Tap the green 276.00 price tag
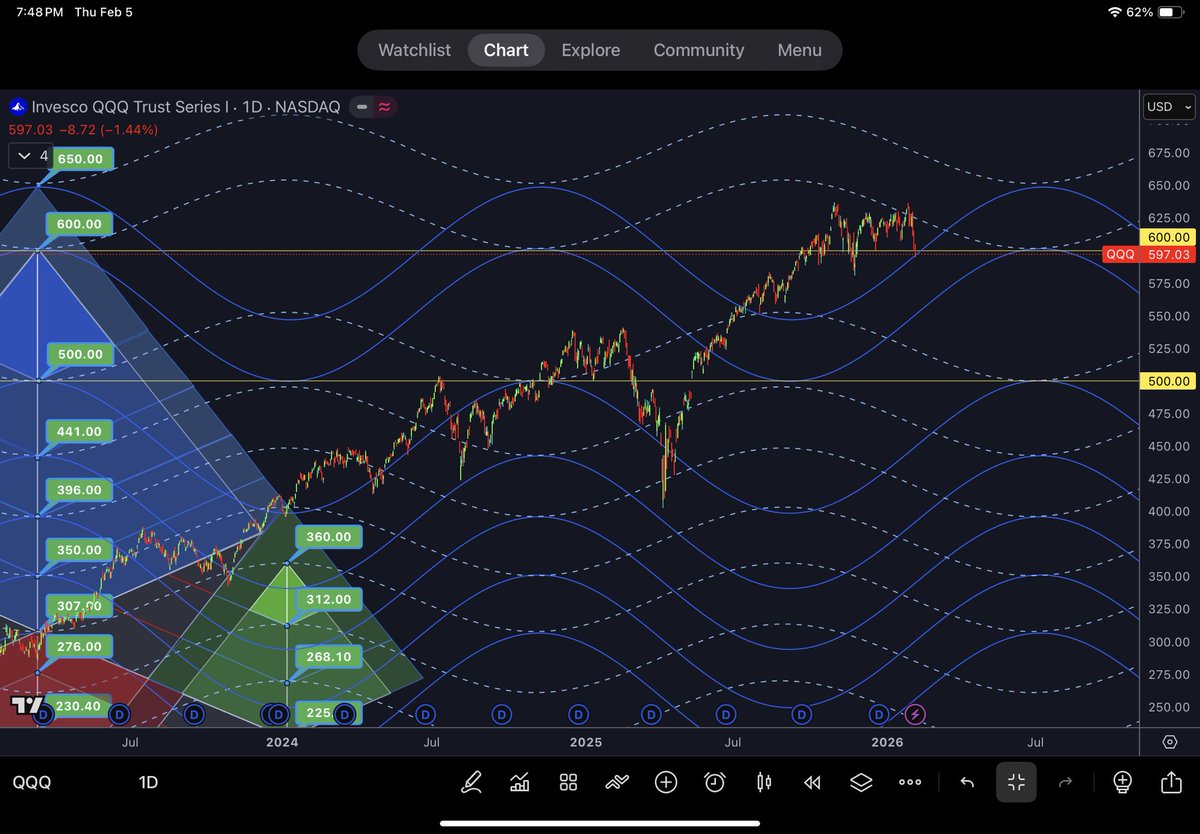Image resolution: width=1200 pixels, height=834 pixels. coord(80,647)
